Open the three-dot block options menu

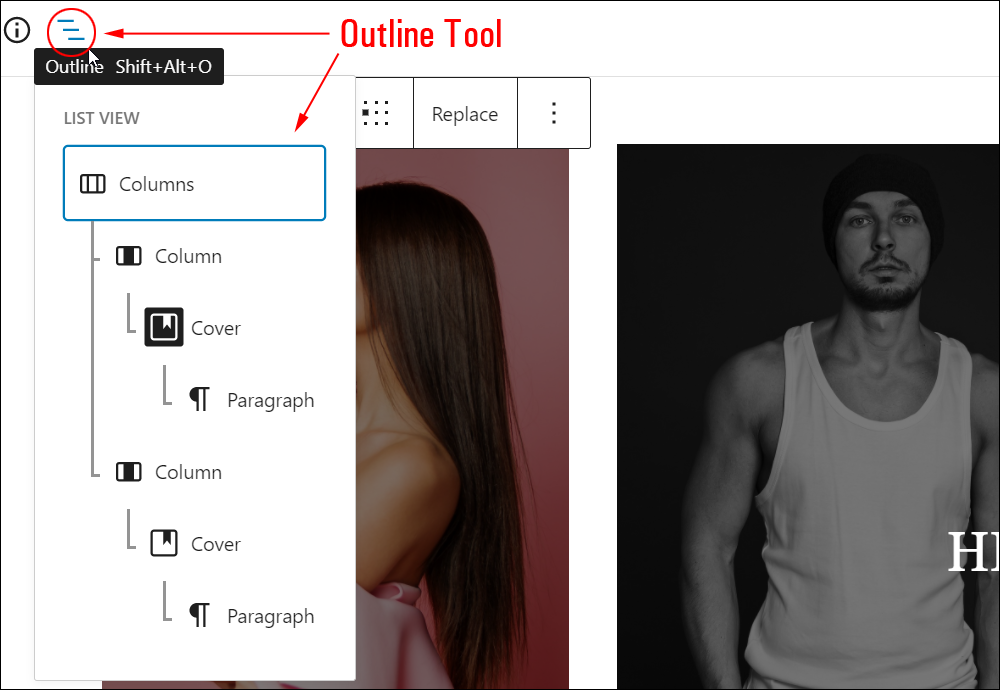pos(554,114)
